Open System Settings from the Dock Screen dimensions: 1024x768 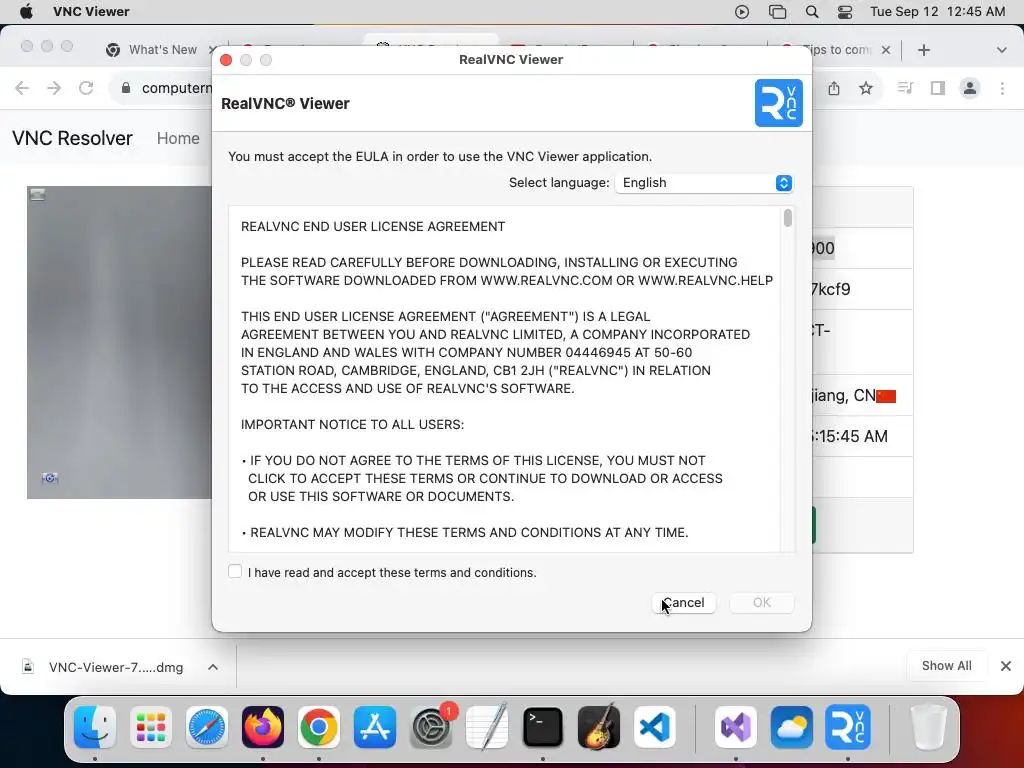coord(431,728)
